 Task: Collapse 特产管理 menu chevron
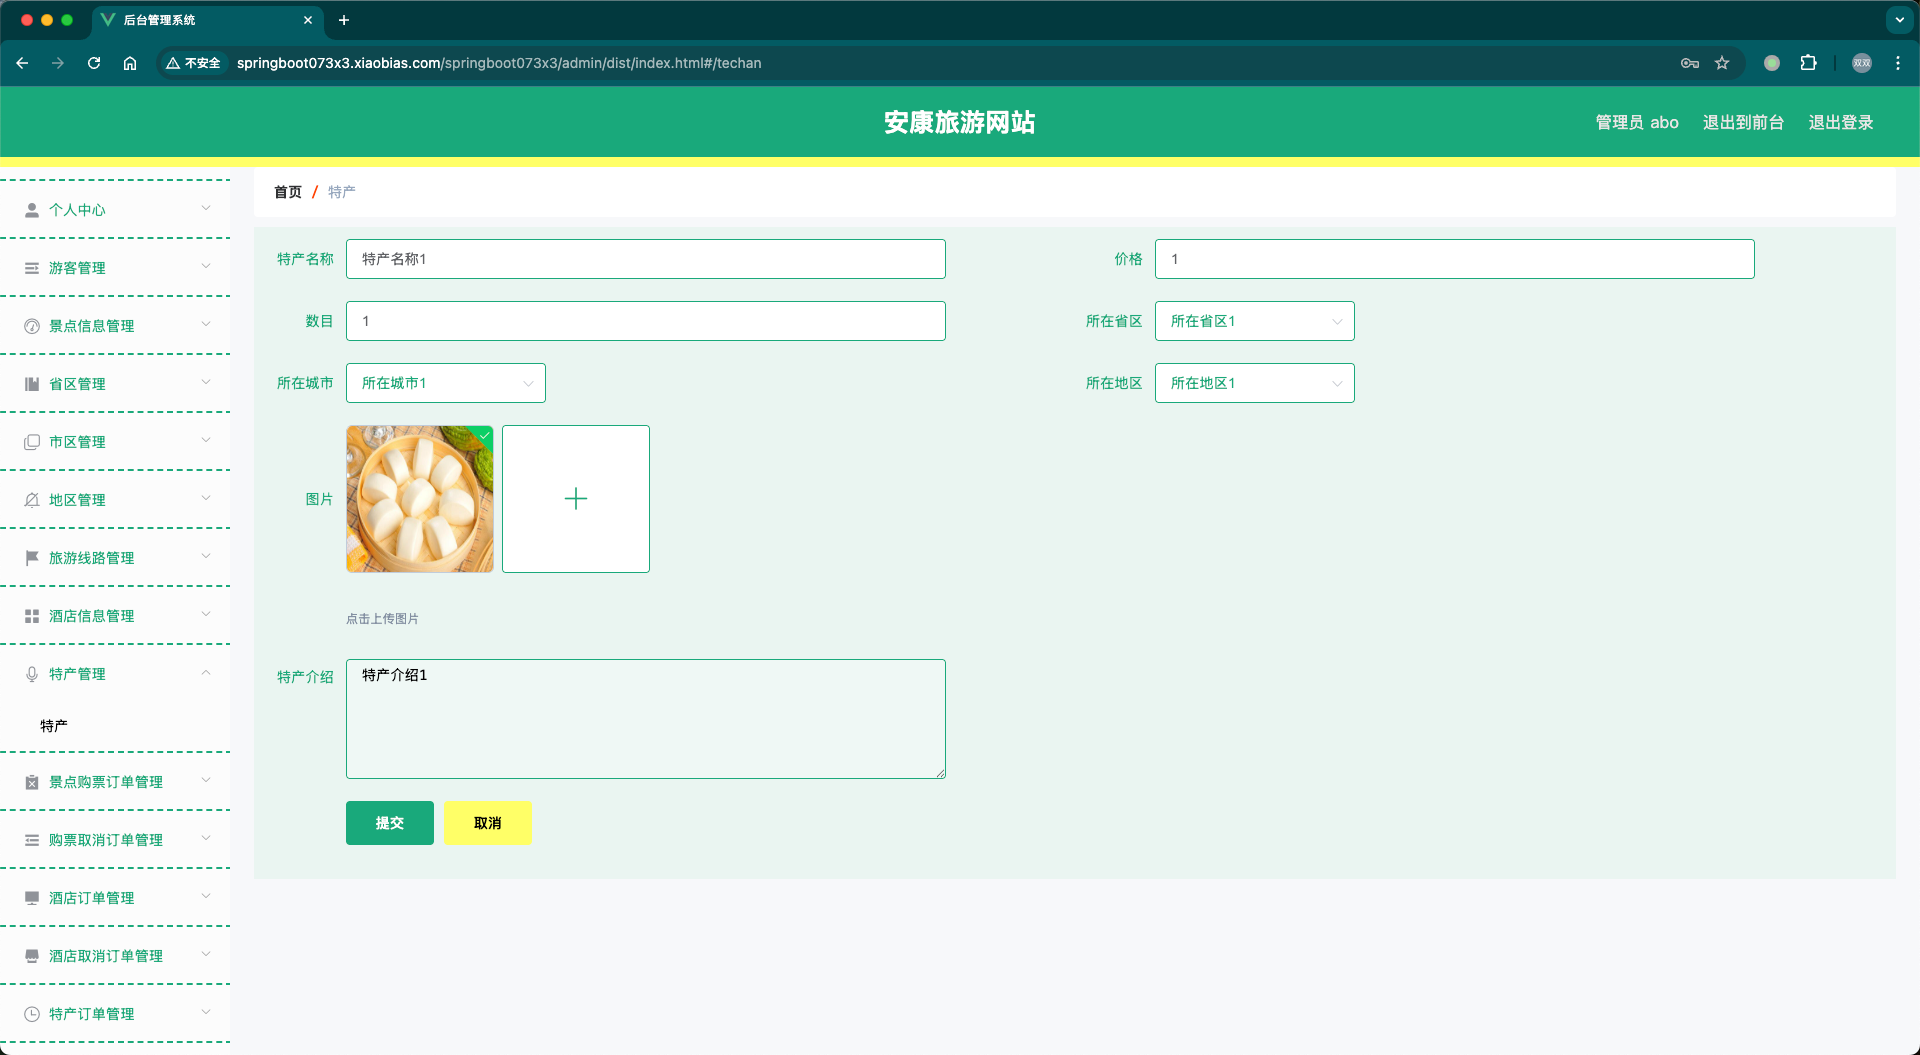(206, 672)
